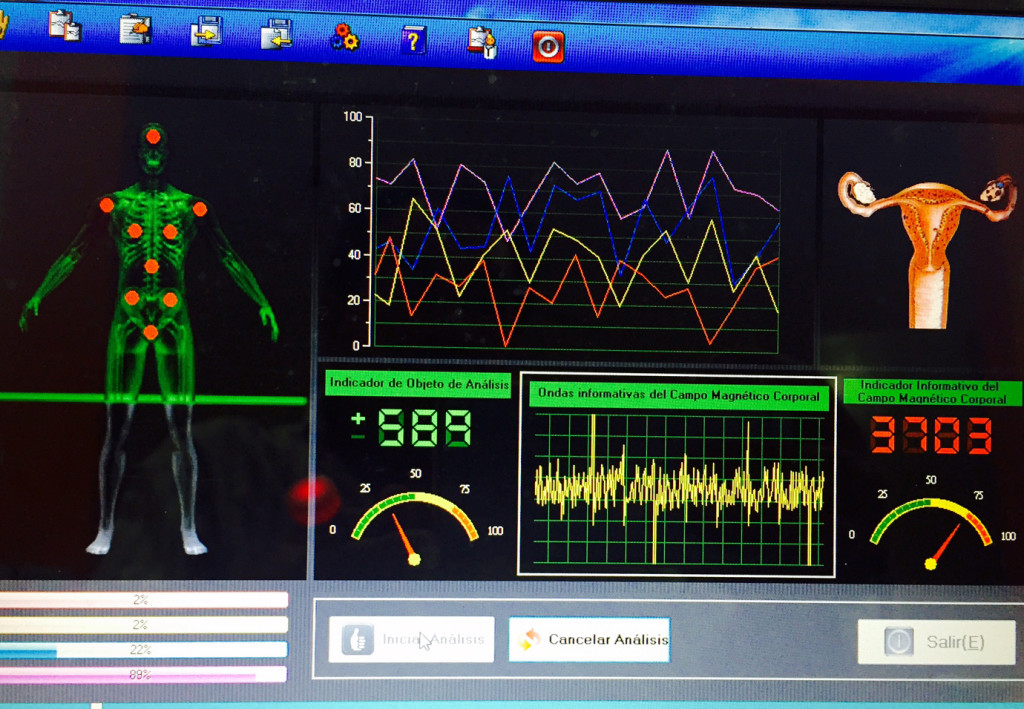Image resolution: width=1024 pixels, height=709 pixels.
Task: Click the floppy disk with left arrow icon
Action: click(x=276, y=34)
